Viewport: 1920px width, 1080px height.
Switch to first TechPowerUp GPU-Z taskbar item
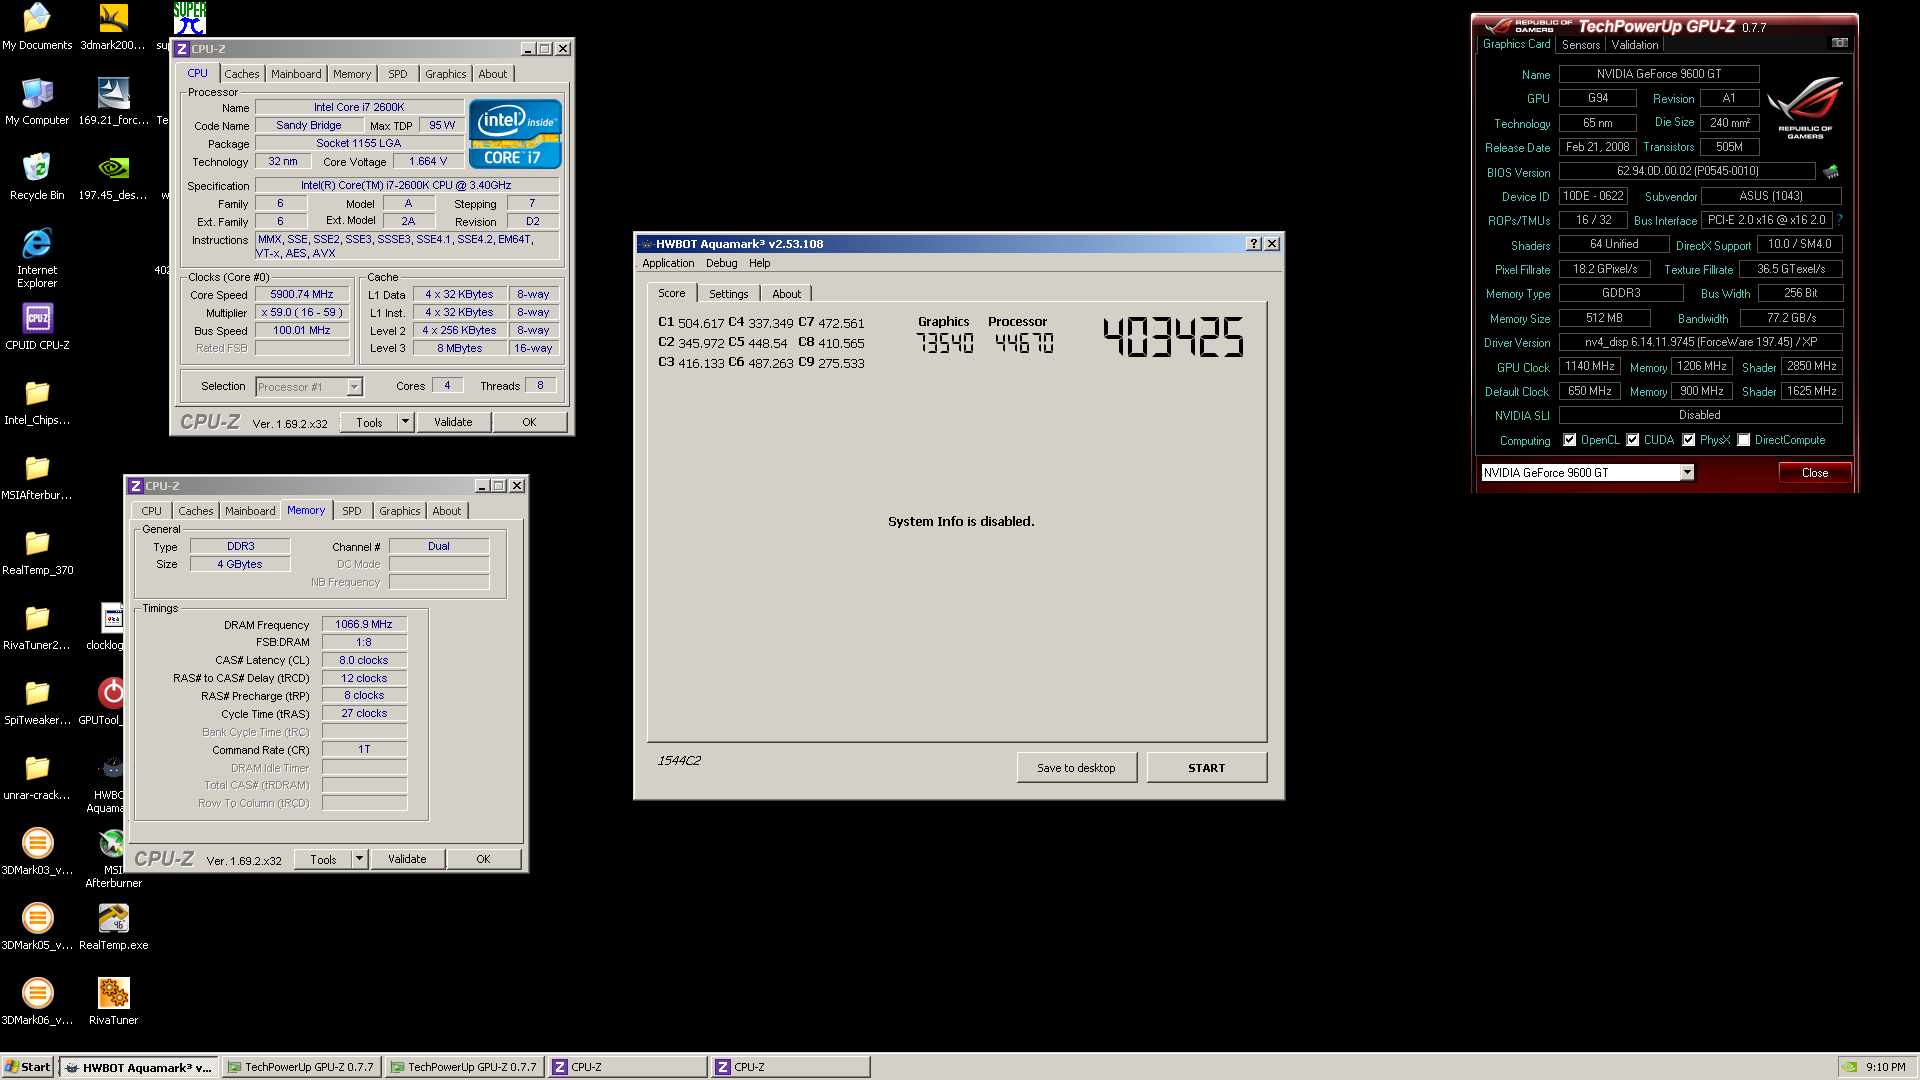coord(302,1067)
